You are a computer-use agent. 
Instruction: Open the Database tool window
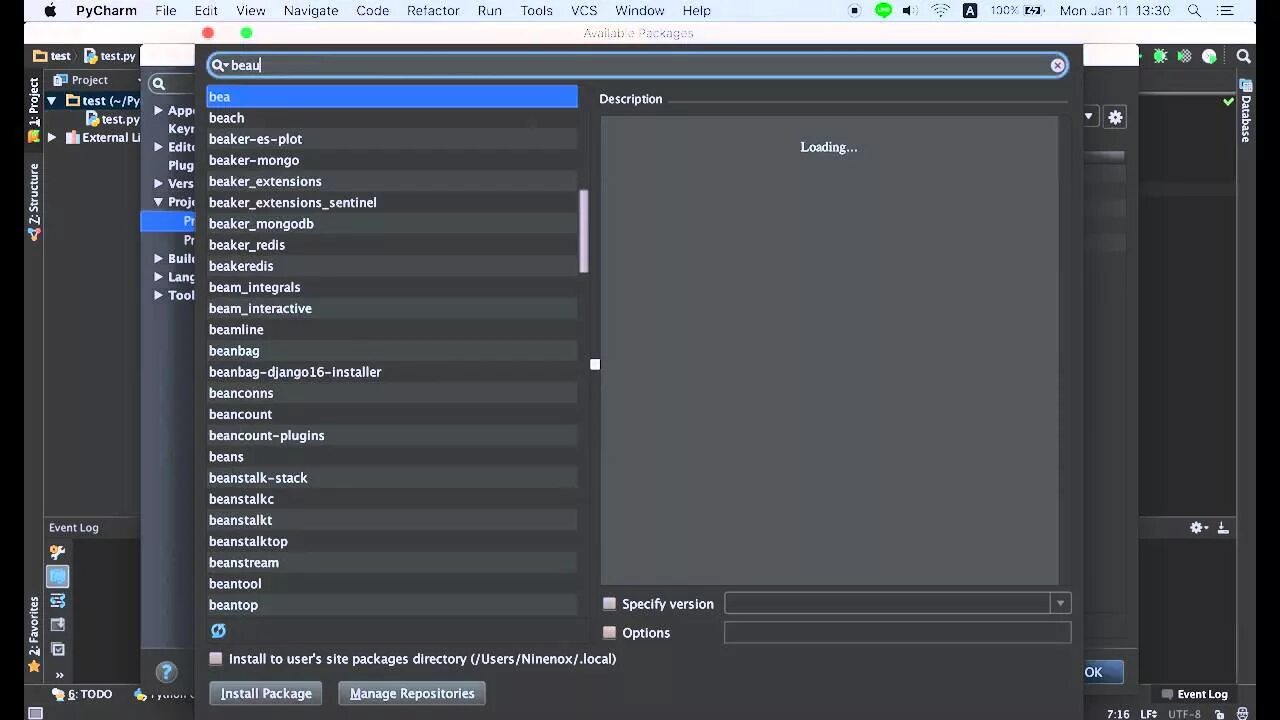[1246, 112]
